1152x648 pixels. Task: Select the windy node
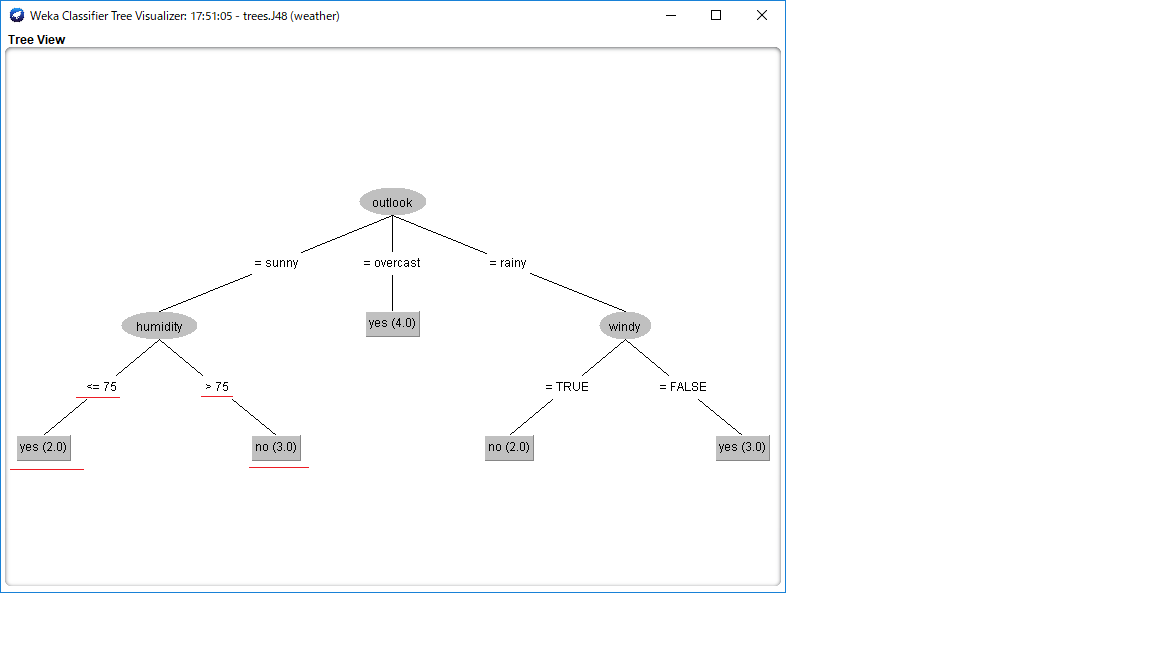[624, 326]
